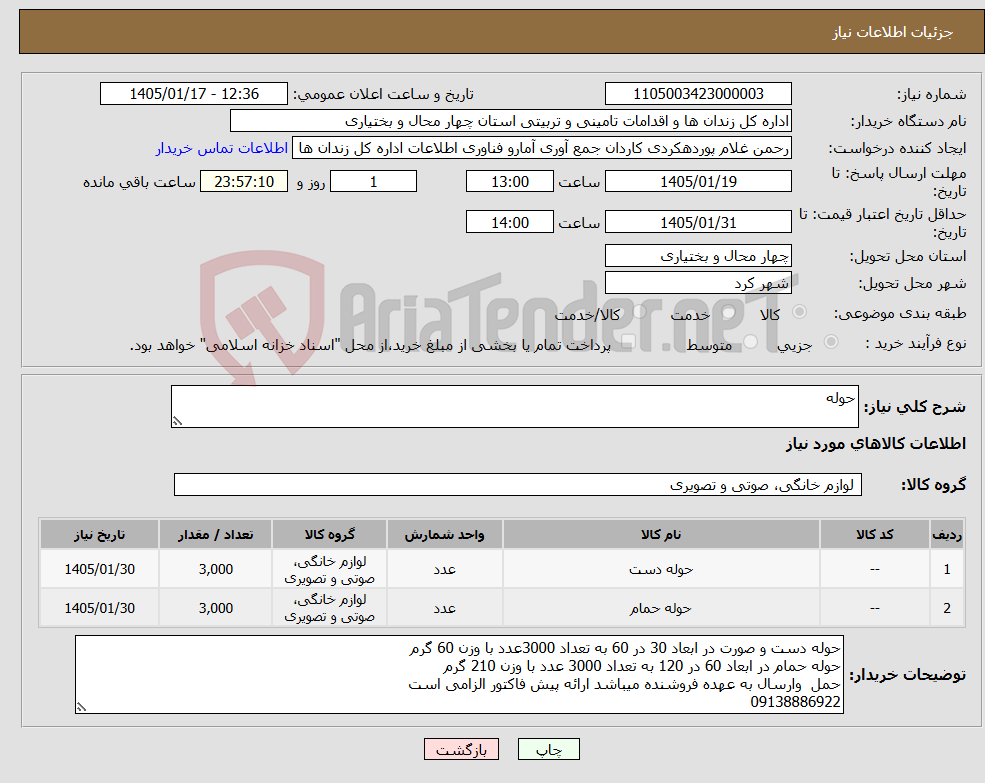Click the گروه کالا column header
Viewport: 985px width, 783px height.
(329, 534)
